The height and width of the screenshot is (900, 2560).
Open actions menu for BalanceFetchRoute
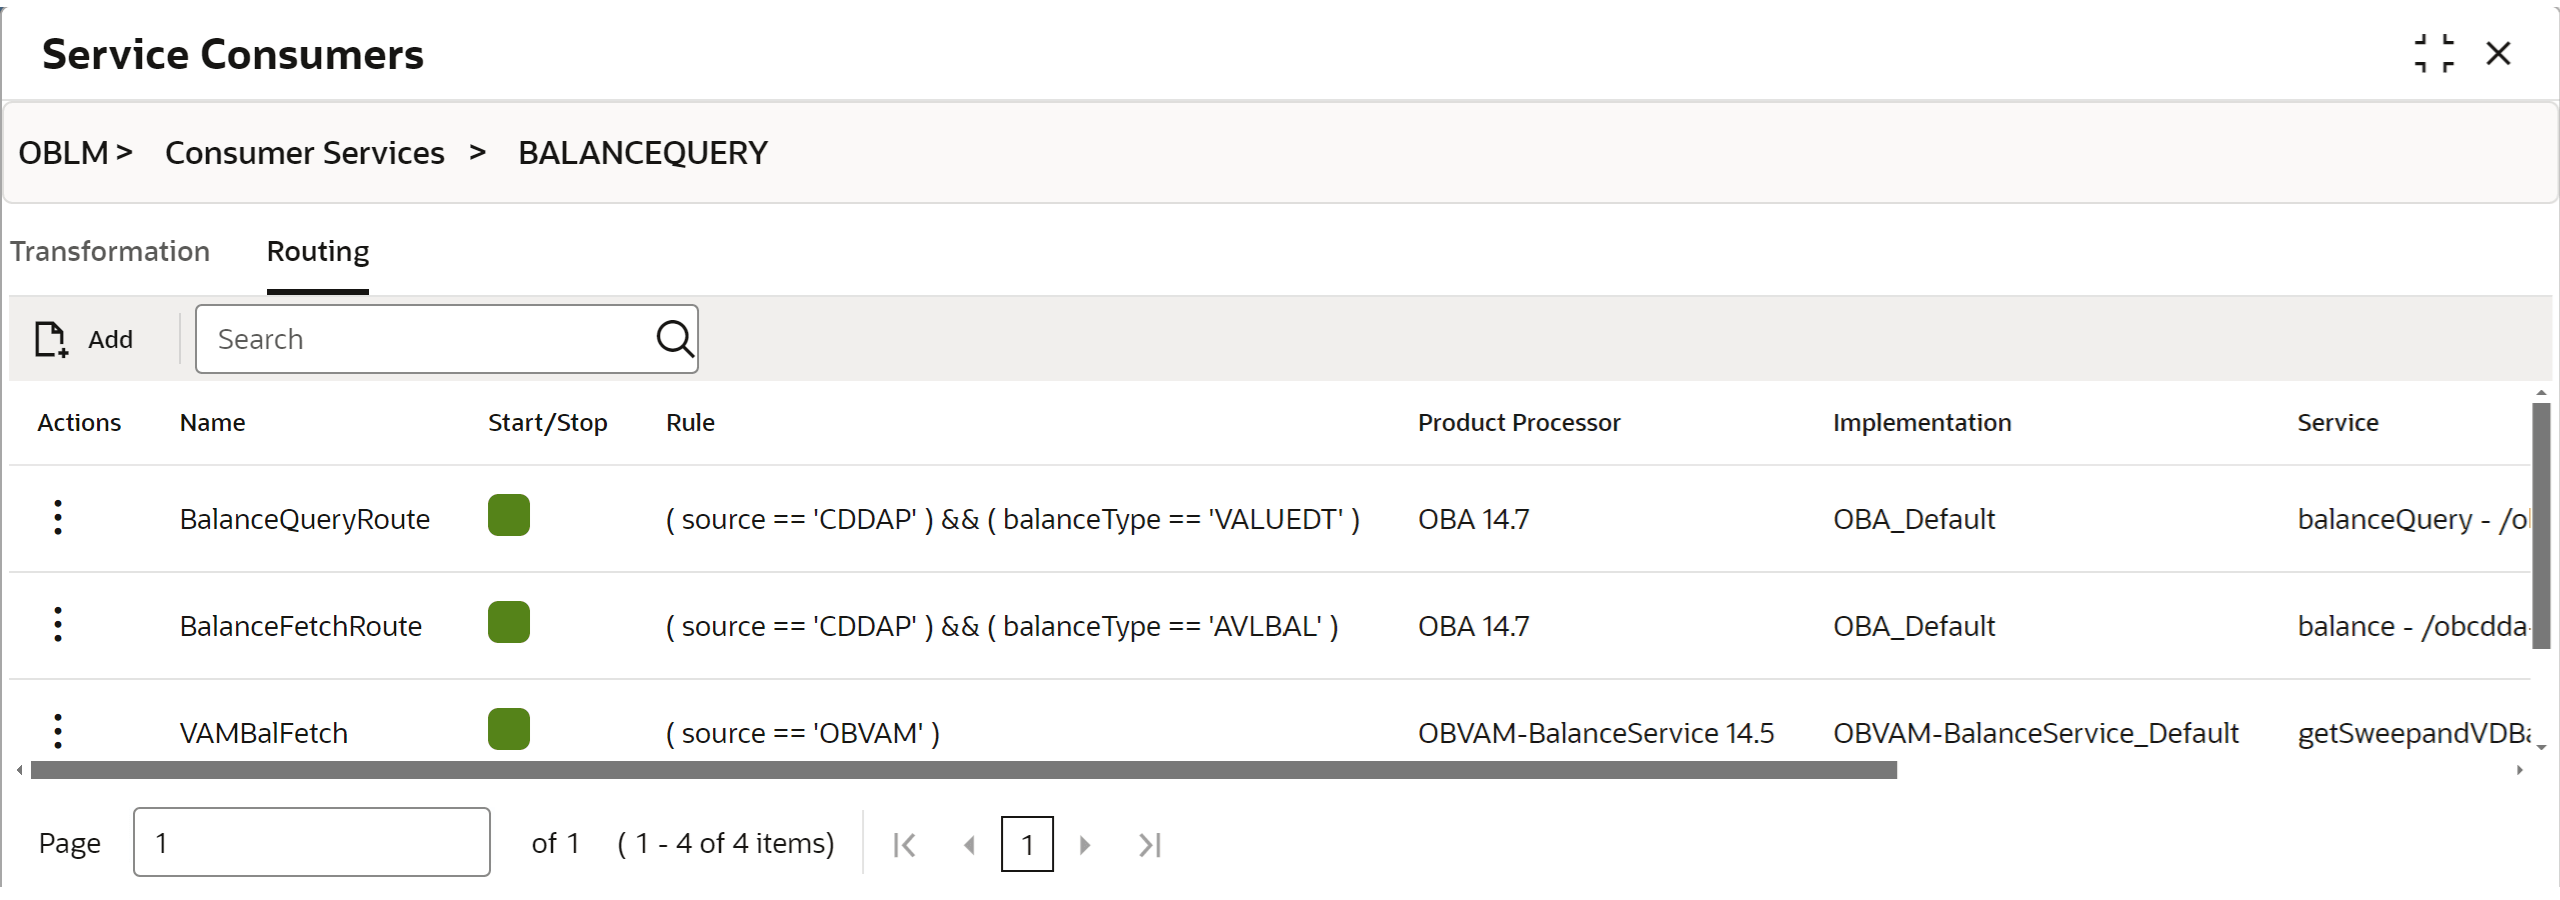pyautogui.click(x=58, y=624)
